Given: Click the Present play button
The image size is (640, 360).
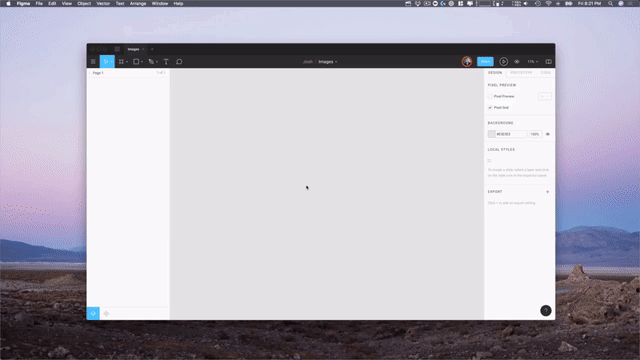Looking at the screenshot, I should [503, 62].
